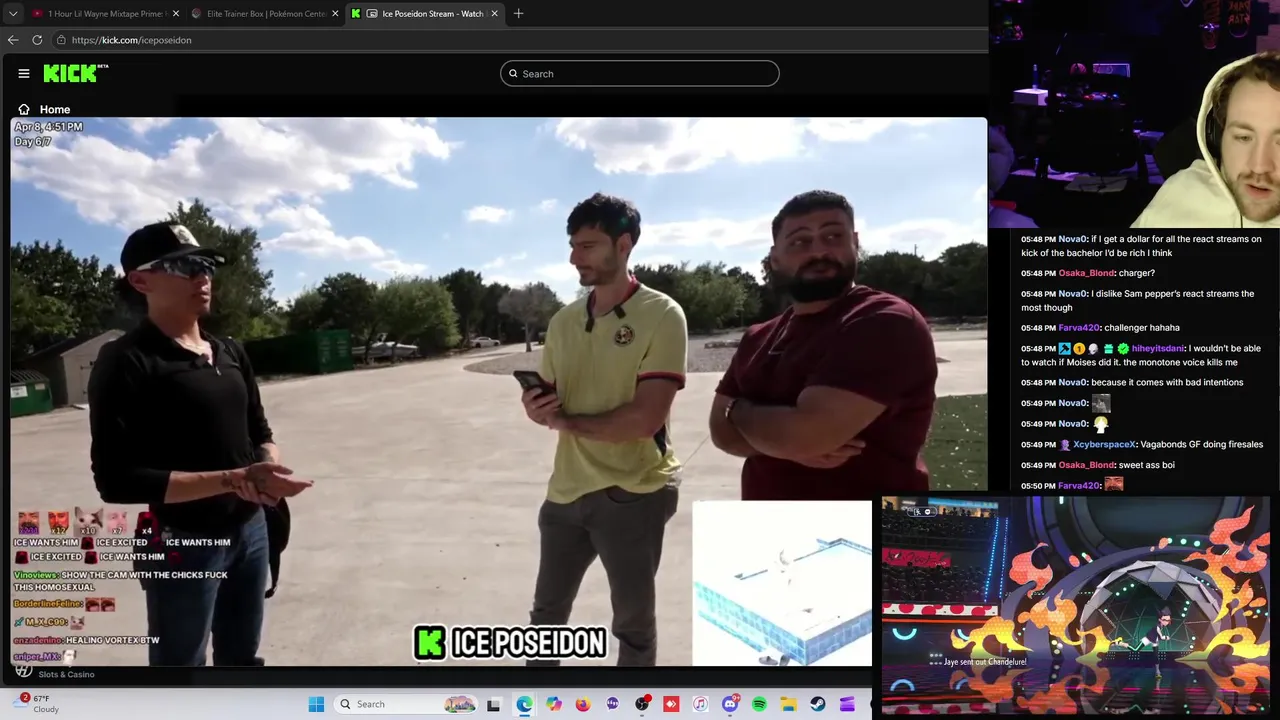Focus the Kick search field
This screenshot has height=720, width=1280.
click(639, 73)
